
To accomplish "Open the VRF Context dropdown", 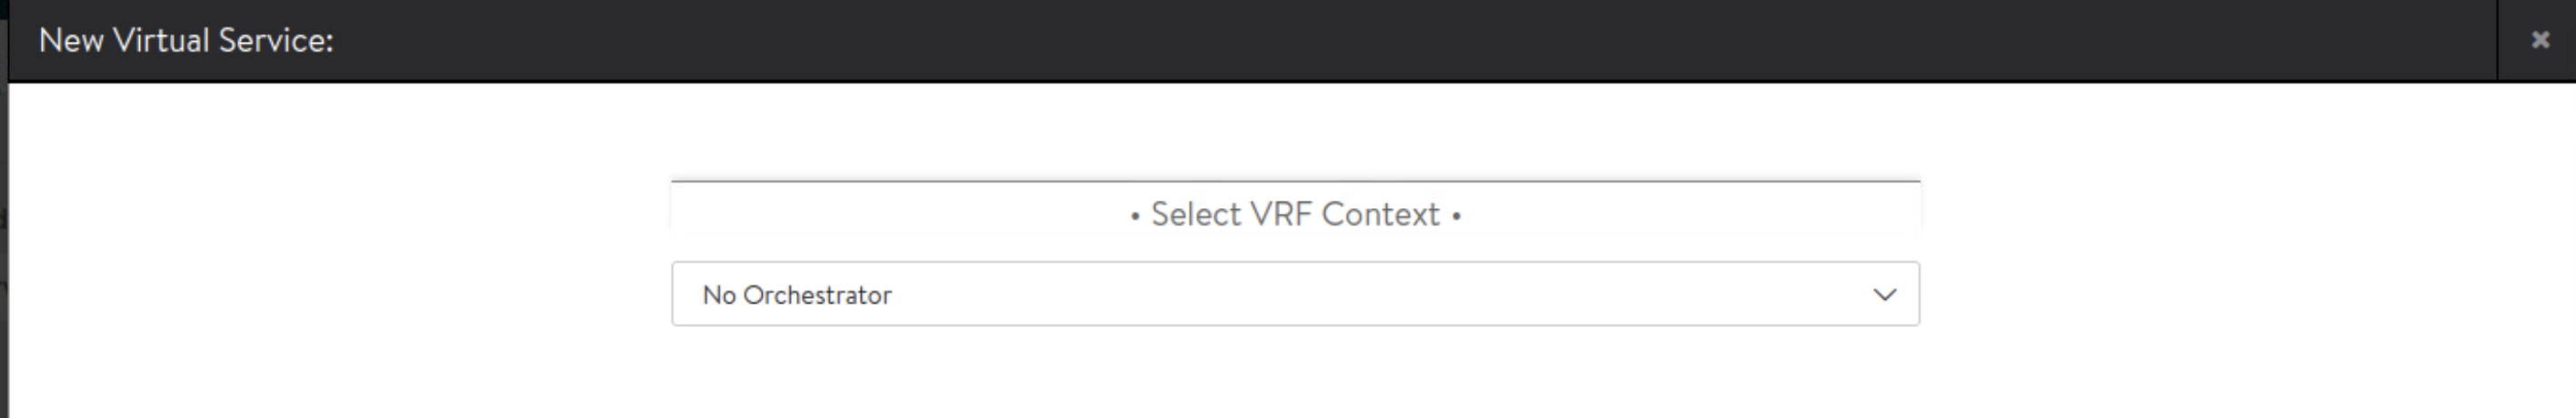I will point(1294,294).
